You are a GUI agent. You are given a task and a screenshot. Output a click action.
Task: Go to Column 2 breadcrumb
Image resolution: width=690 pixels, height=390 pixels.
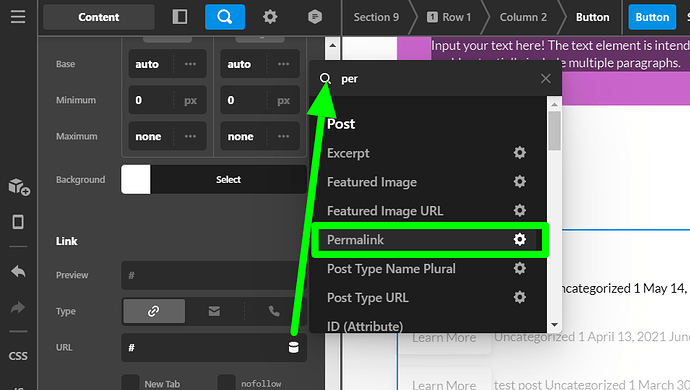click(x=523, y=17)
